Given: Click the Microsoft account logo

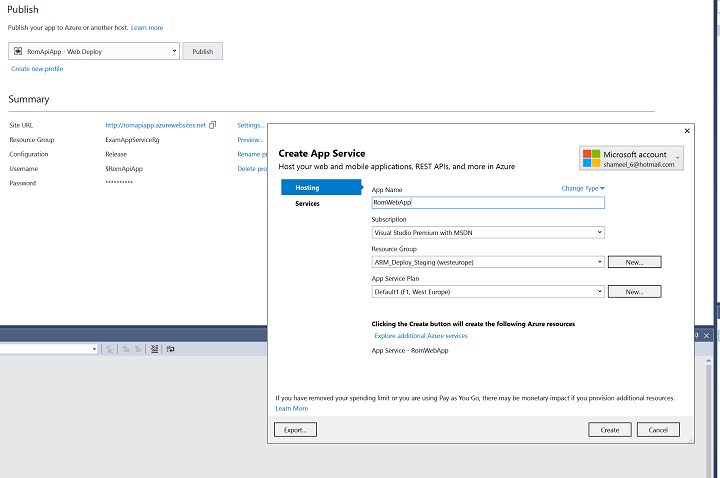Looking at the screenshot, I should pyautogui.click(x=591, y=158).
